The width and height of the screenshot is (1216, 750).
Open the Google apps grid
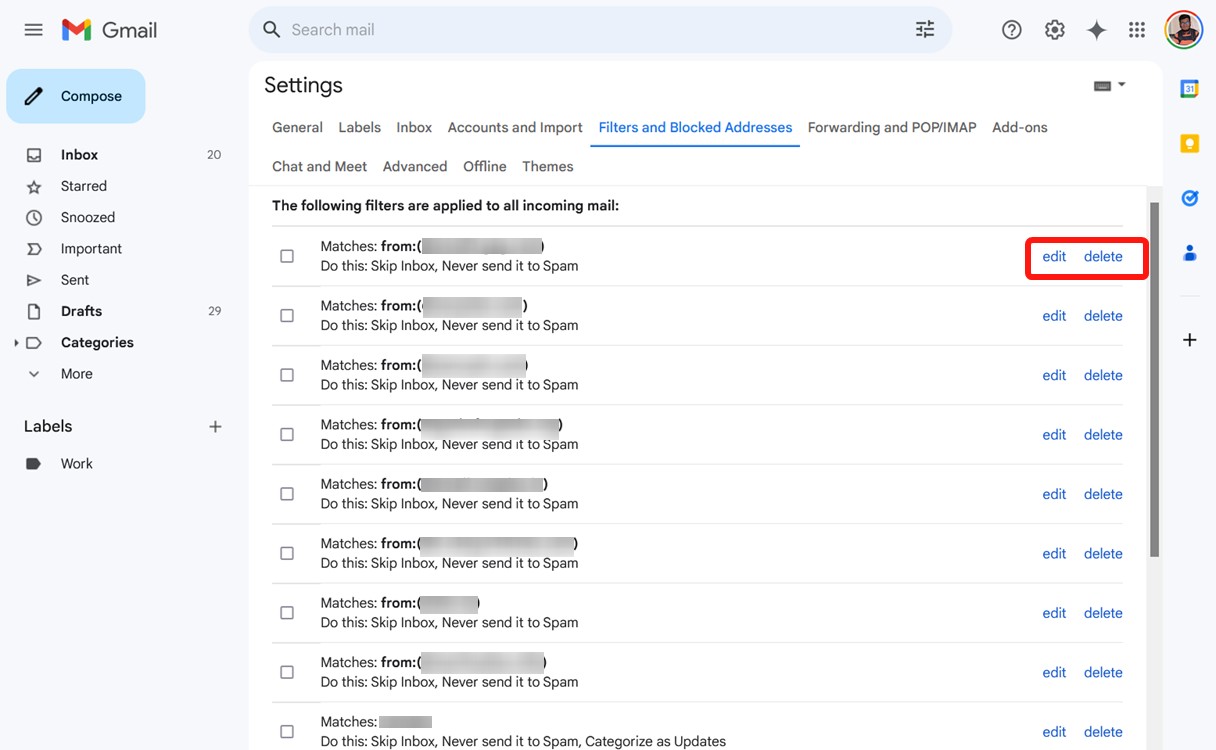tap(1136, 29)
